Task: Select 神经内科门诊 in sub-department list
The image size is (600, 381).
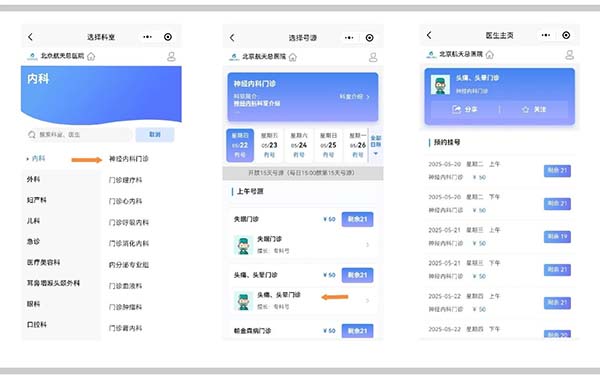Action: (x=129, y=158)
